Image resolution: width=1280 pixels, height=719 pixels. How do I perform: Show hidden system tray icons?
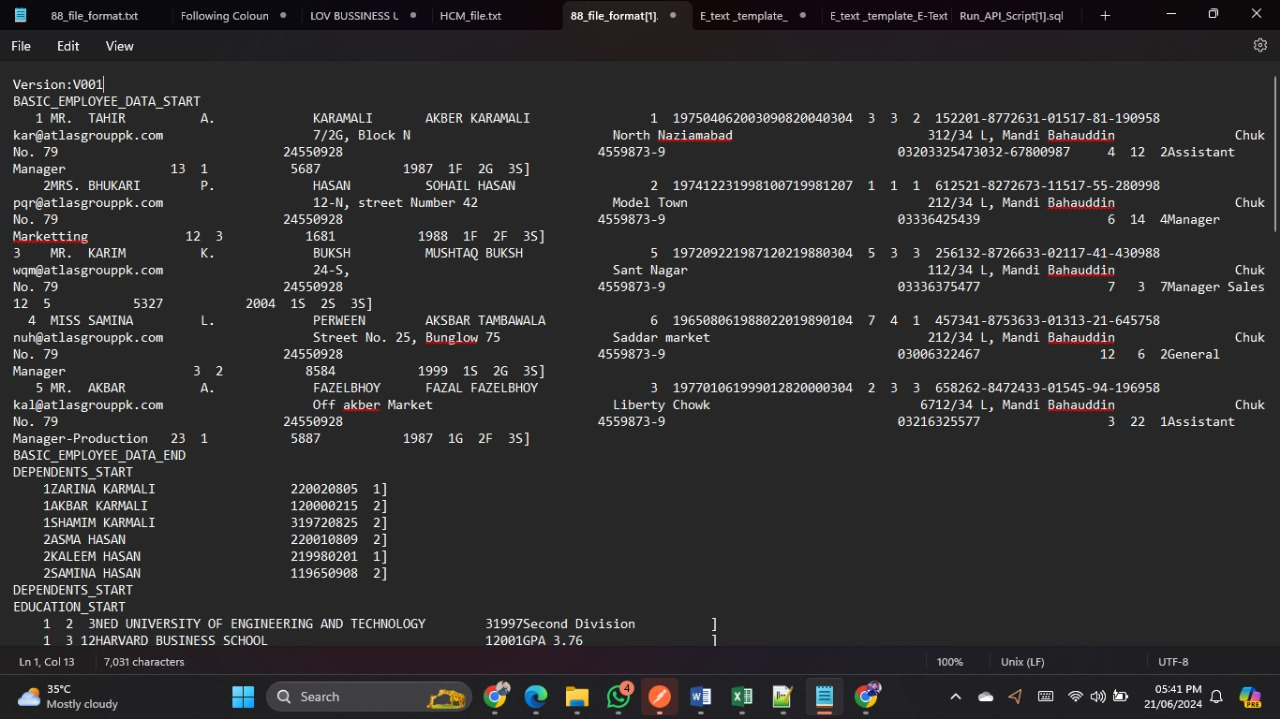click(955, 697)
